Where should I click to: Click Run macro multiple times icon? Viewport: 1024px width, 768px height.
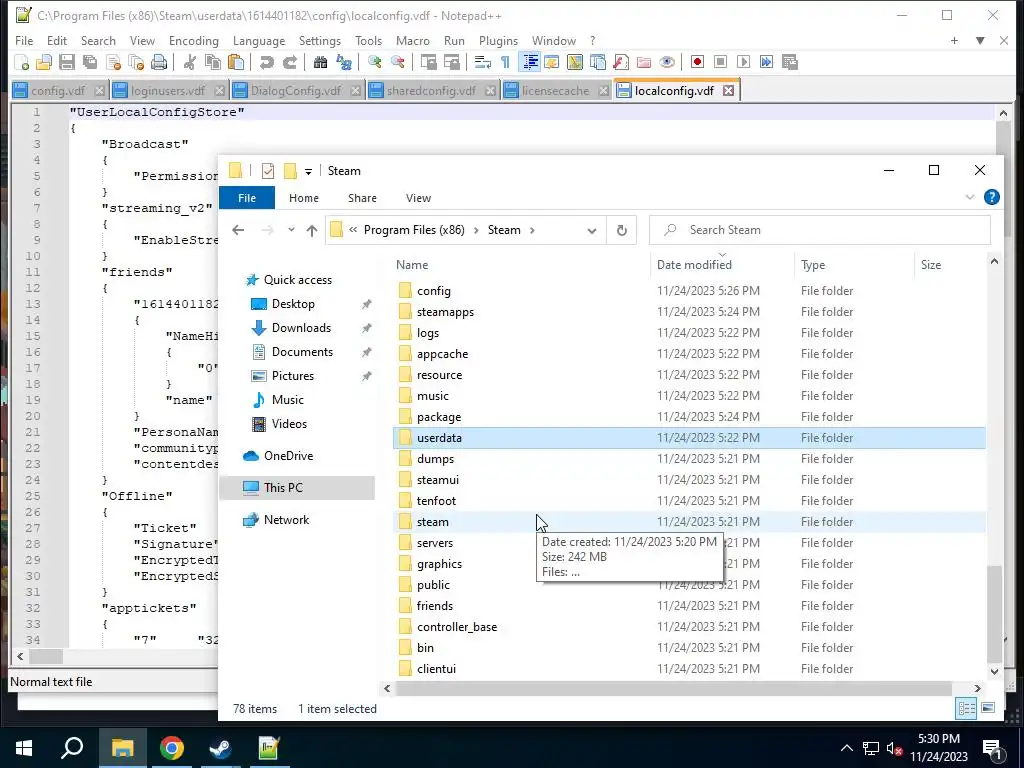point(766,62)
